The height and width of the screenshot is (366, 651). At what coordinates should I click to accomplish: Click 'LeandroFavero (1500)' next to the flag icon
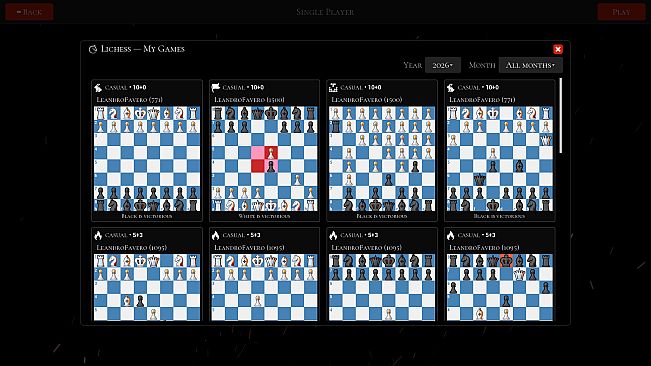coord(250,100)
